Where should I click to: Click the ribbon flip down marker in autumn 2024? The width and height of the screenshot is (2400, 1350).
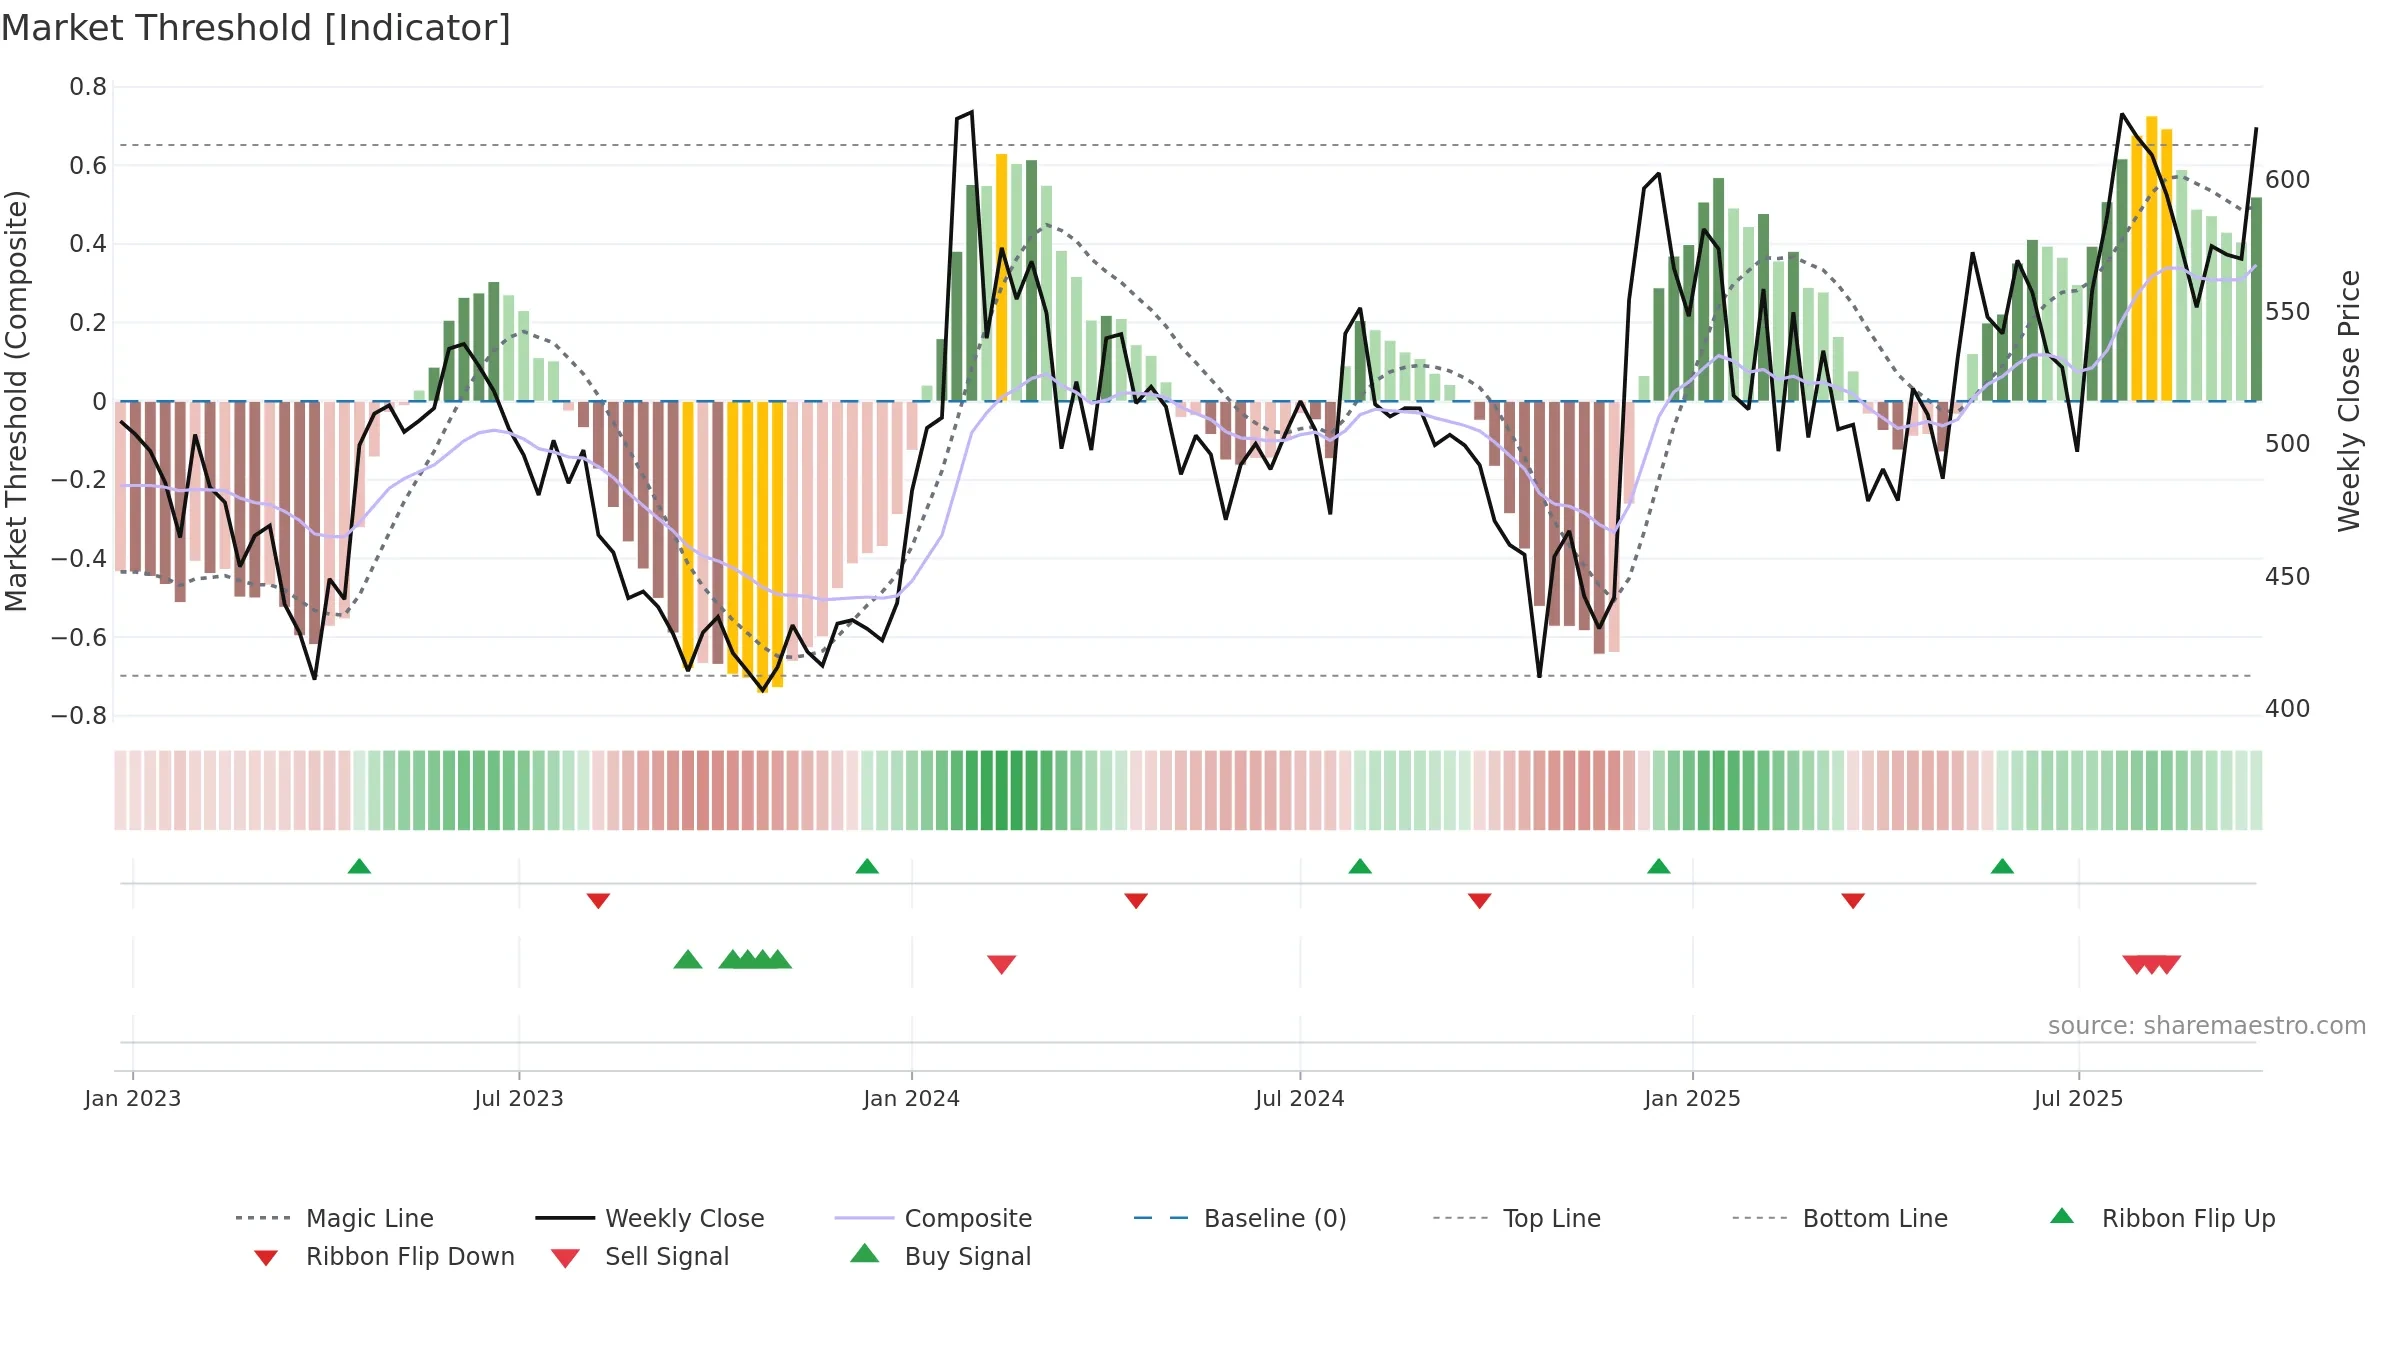(x=1480, y=901)
